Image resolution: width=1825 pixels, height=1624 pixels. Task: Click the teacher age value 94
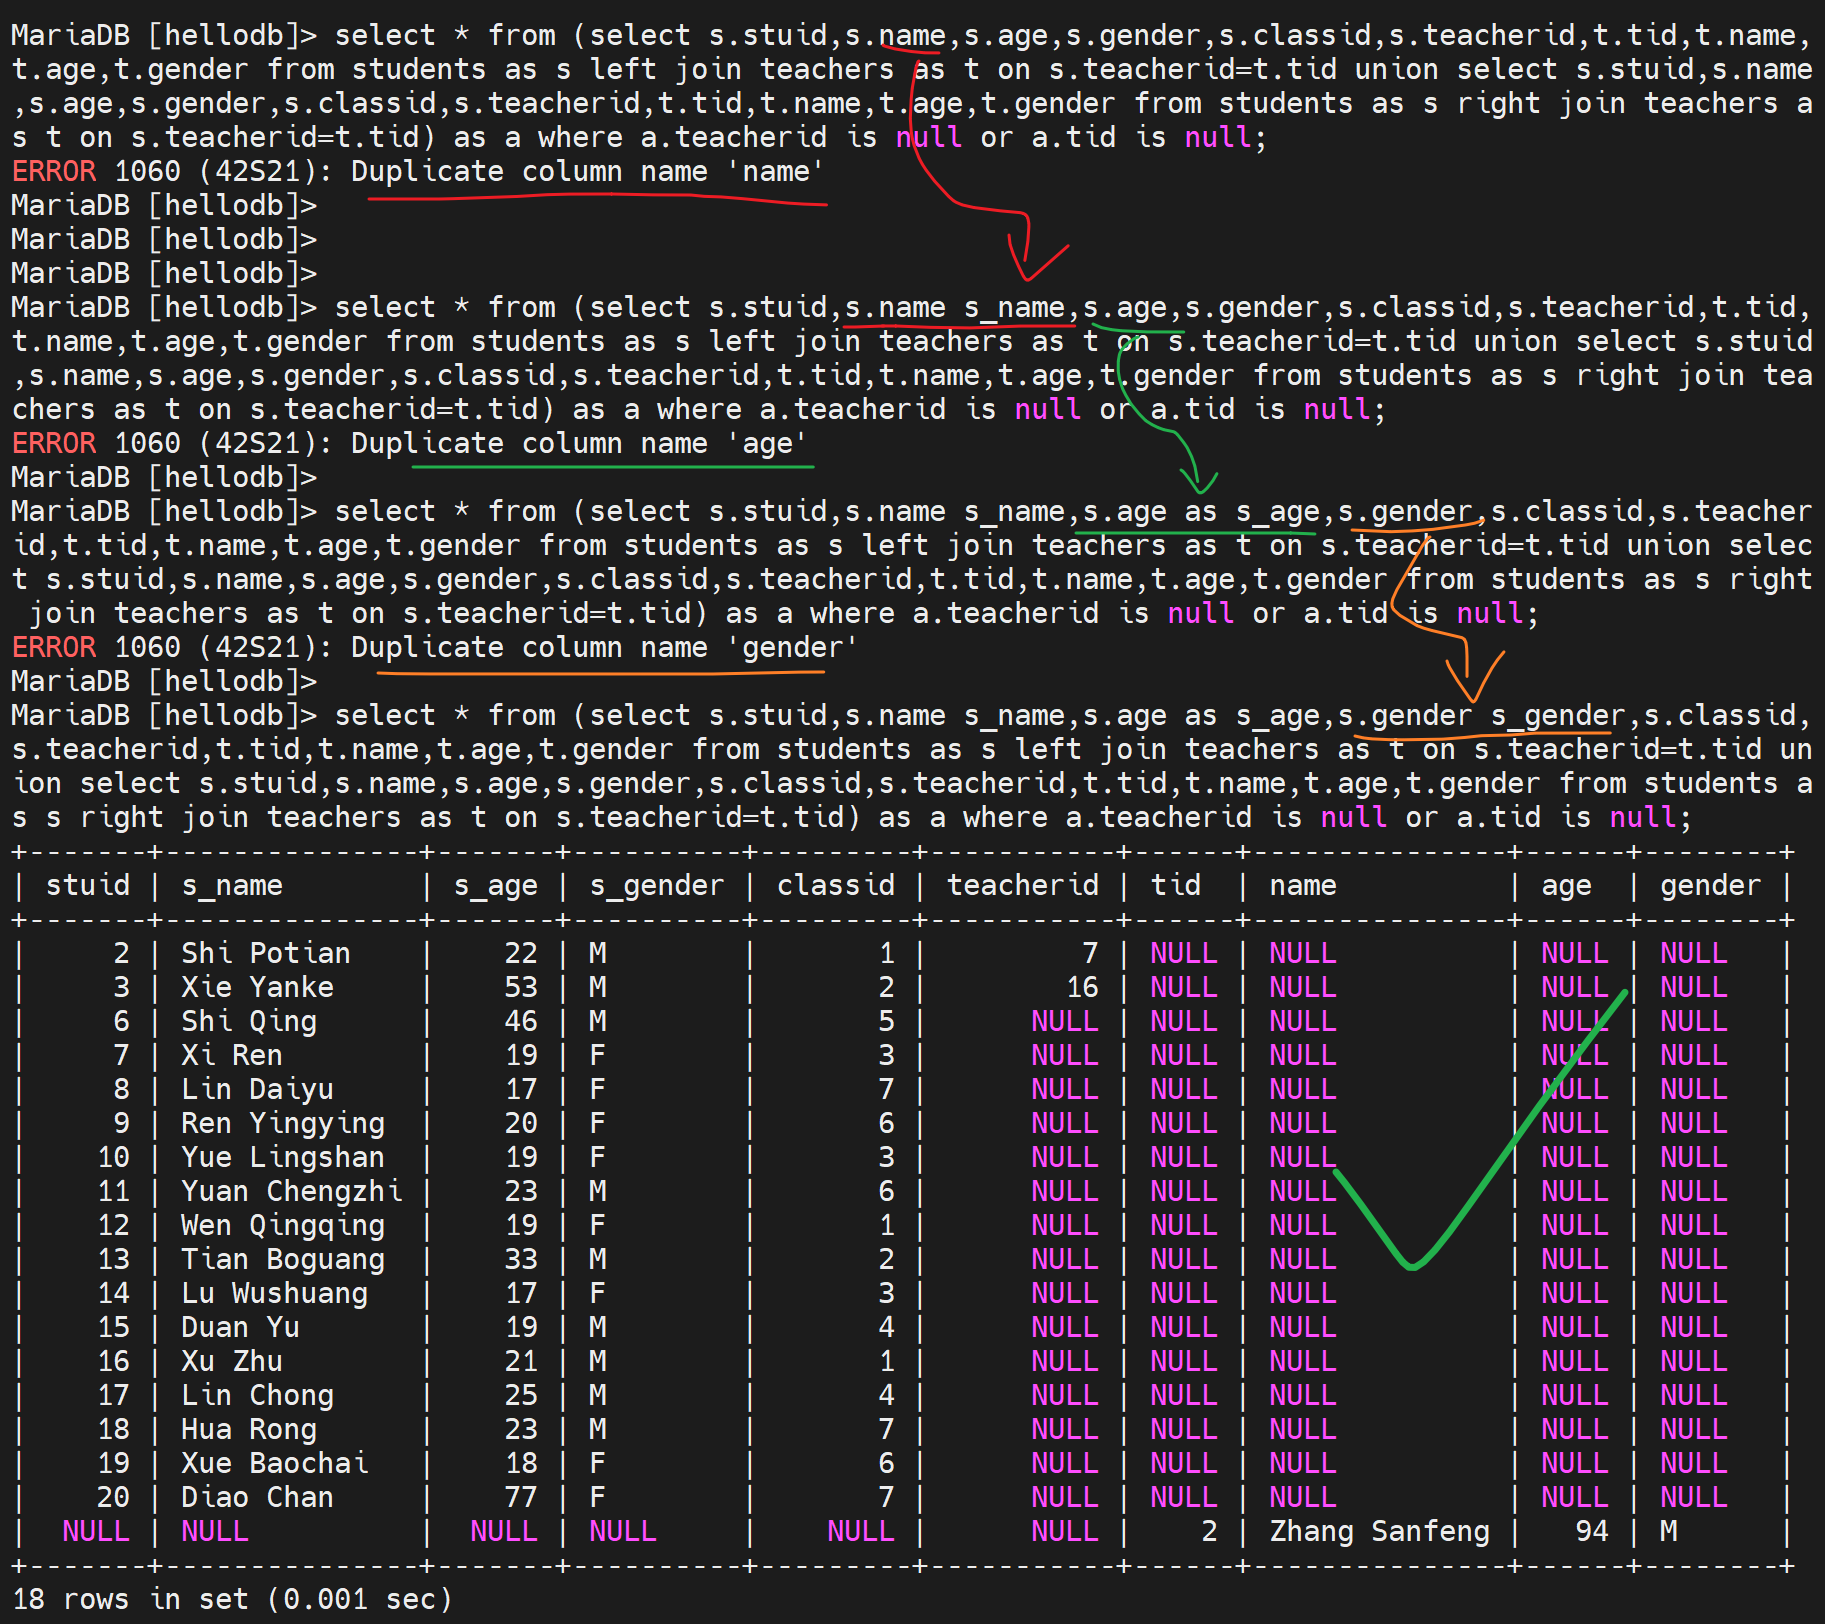1591,1532
